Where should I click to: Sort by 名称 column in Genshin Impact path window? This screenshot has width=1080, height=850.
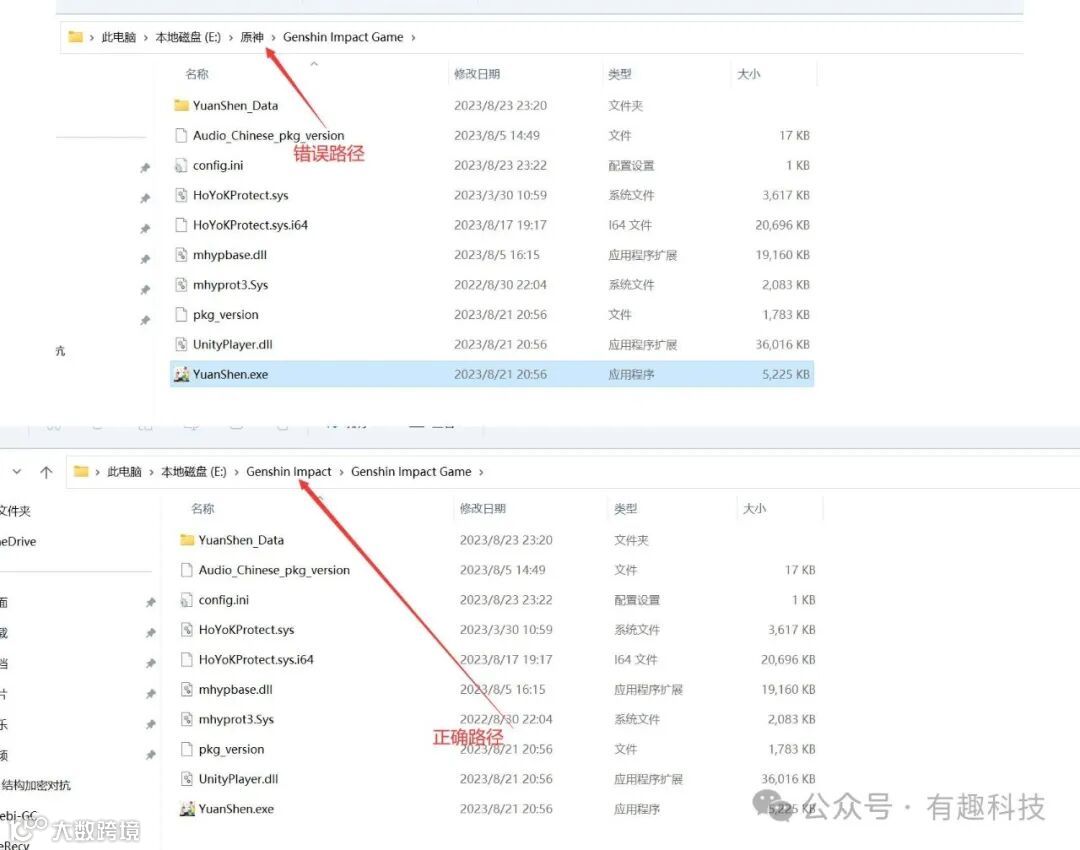(x=202, y=508)
